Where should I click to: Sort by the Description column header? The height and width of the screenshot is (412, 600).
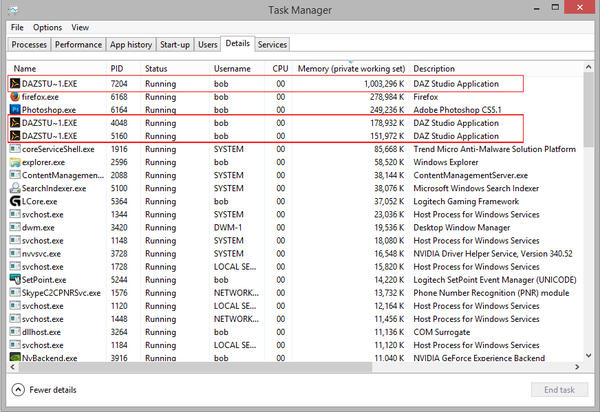(x=434, y=69)
